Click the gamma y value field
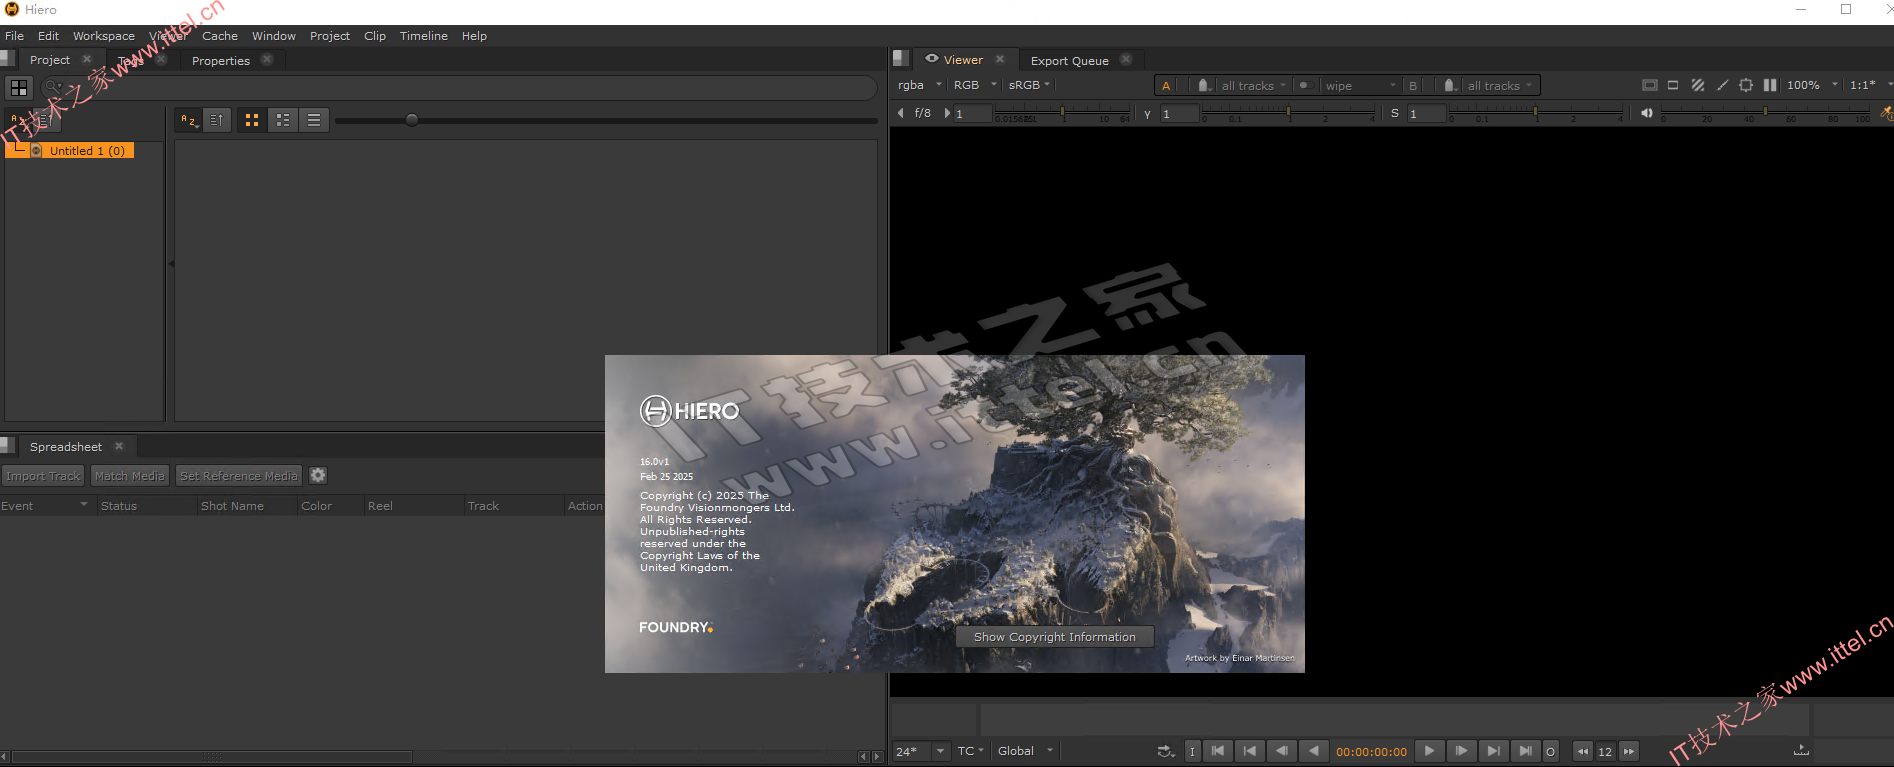 point(1179,113)
